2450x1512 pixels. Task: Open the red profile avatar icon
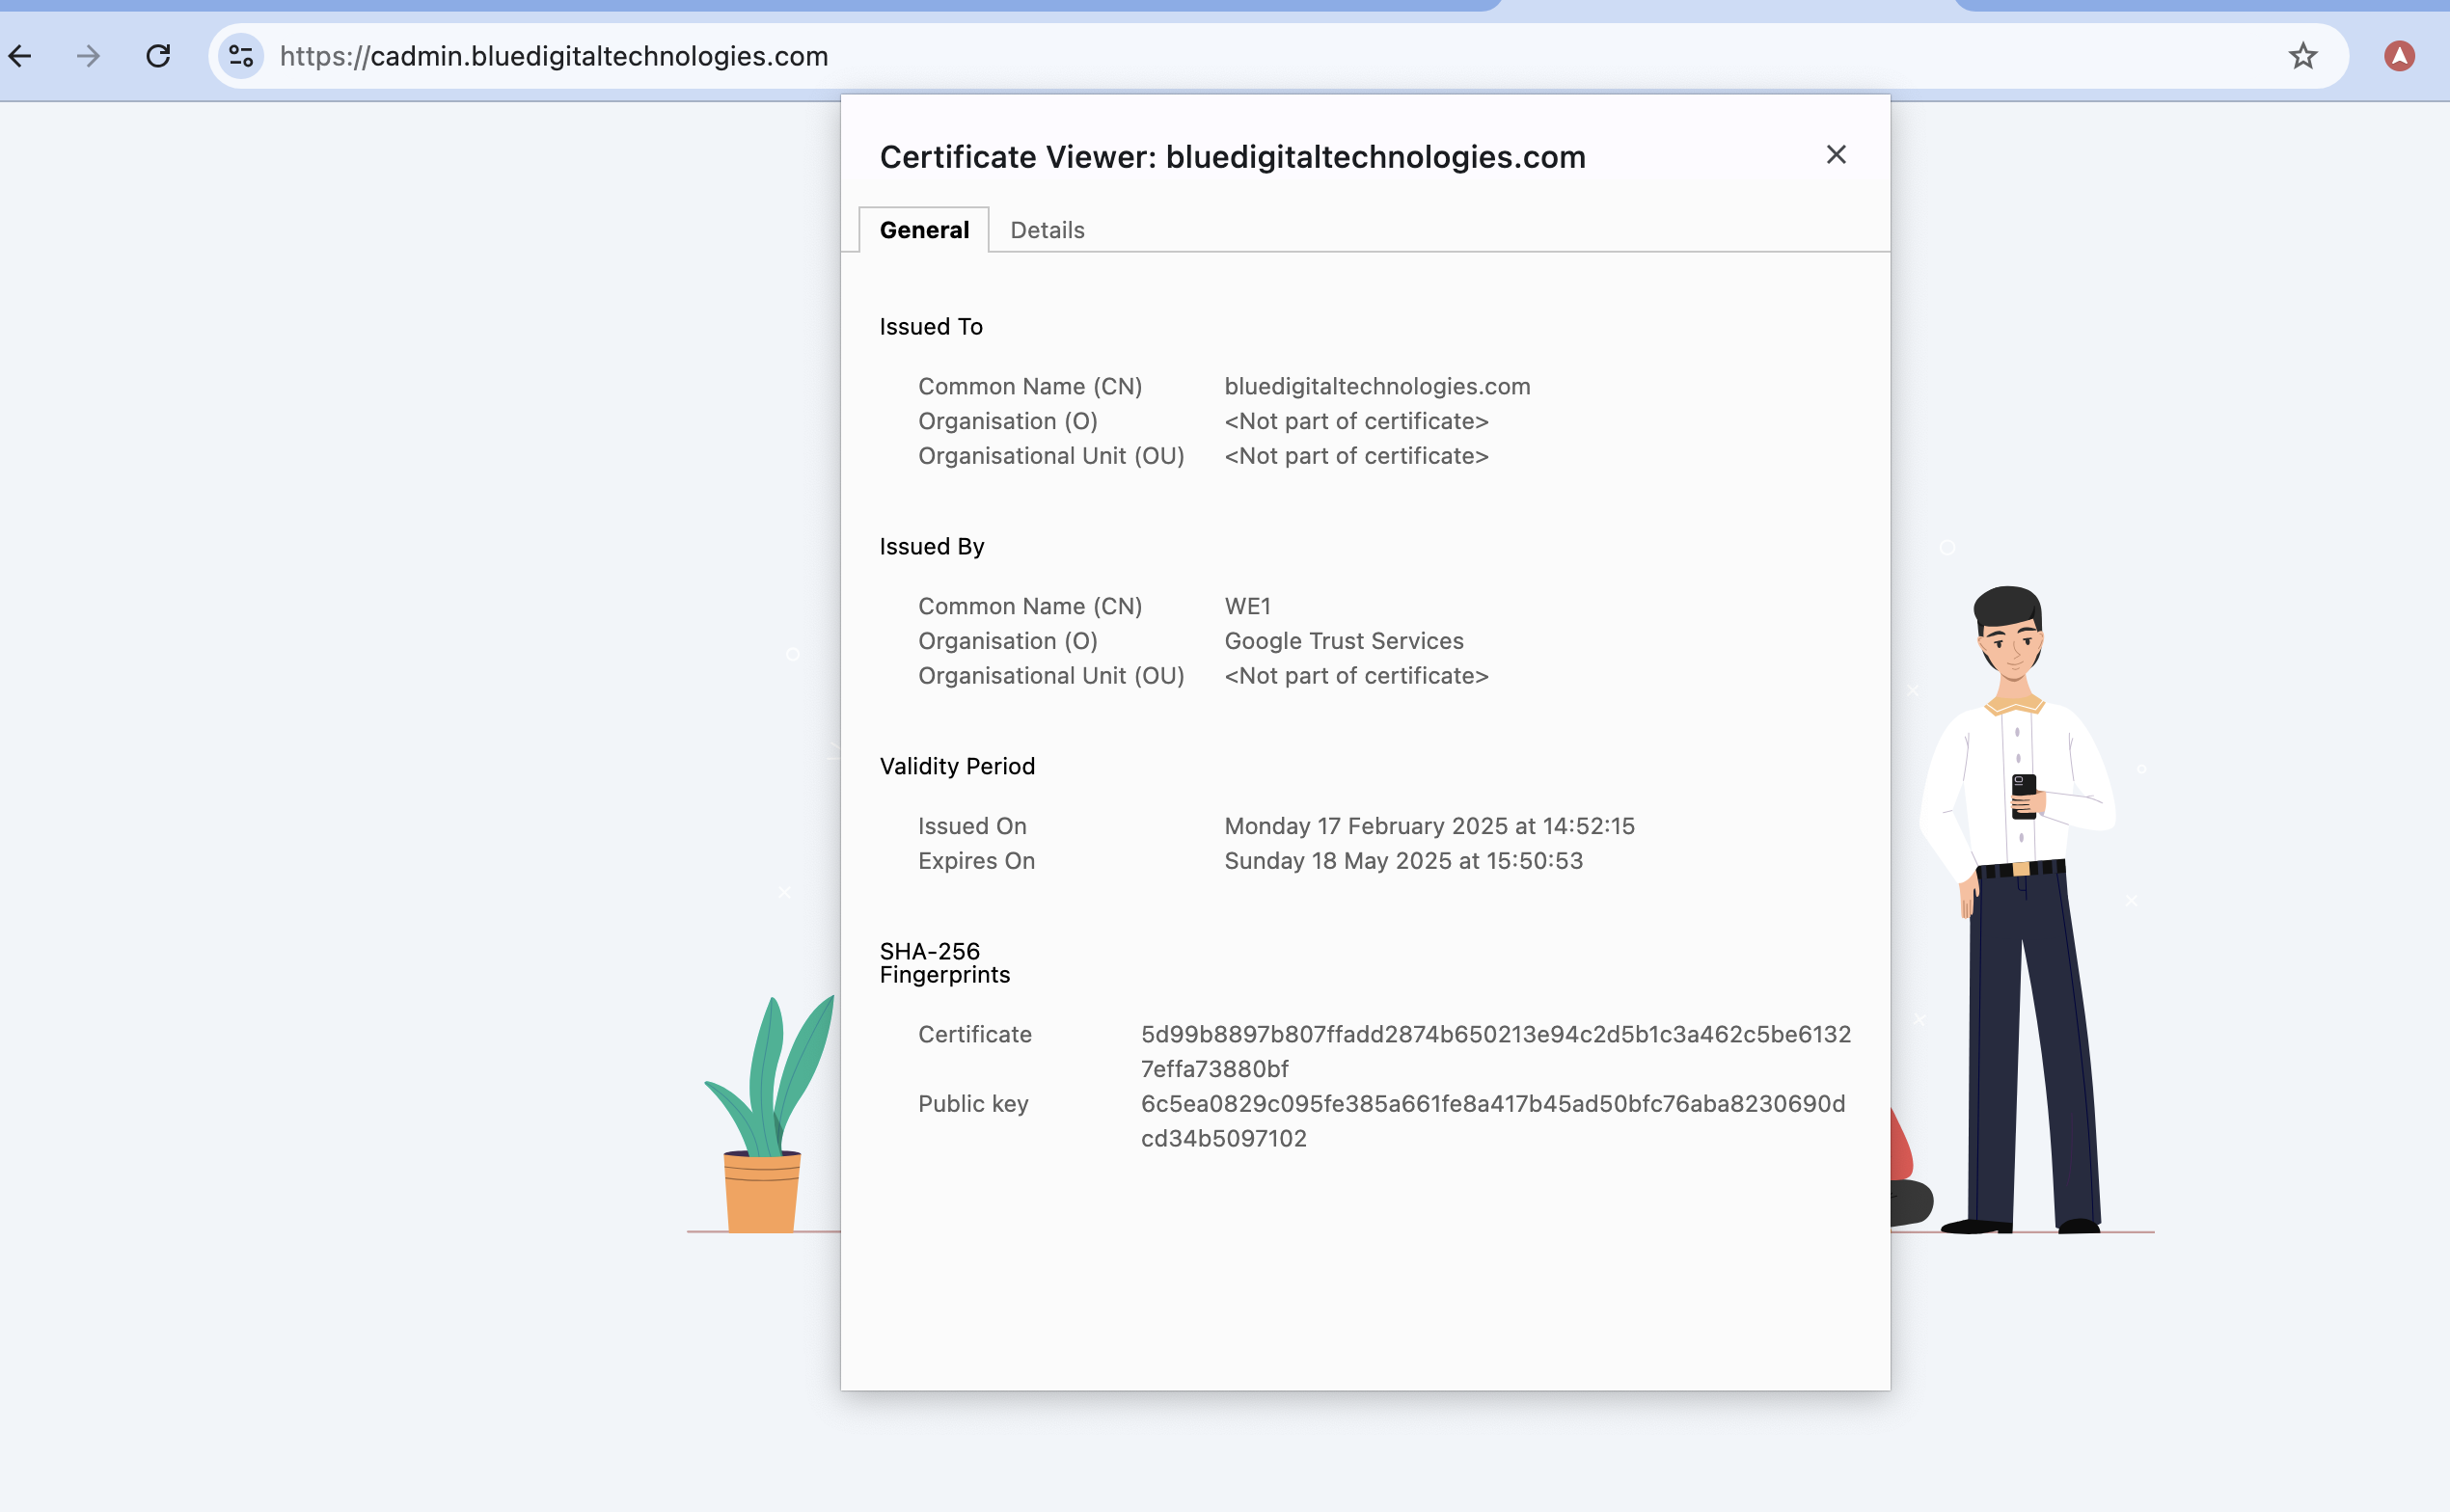2398,56
